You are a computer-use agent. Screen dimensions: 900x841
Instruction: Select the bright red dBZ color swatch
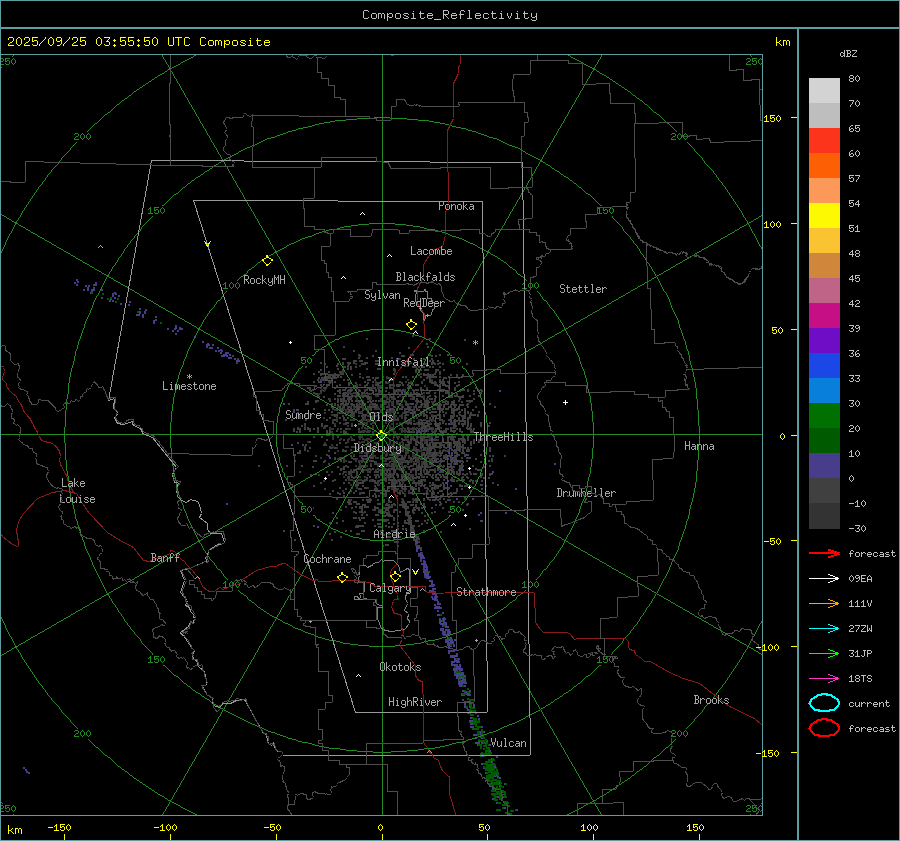[x=824, y=140]
